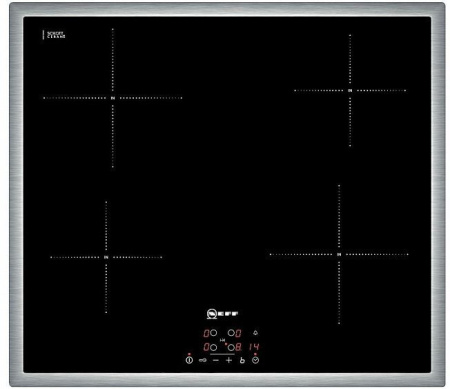Tap the plus key to raise heat
Image resolution: width=450 pixels, height=389 pixels.
point(229,360)
